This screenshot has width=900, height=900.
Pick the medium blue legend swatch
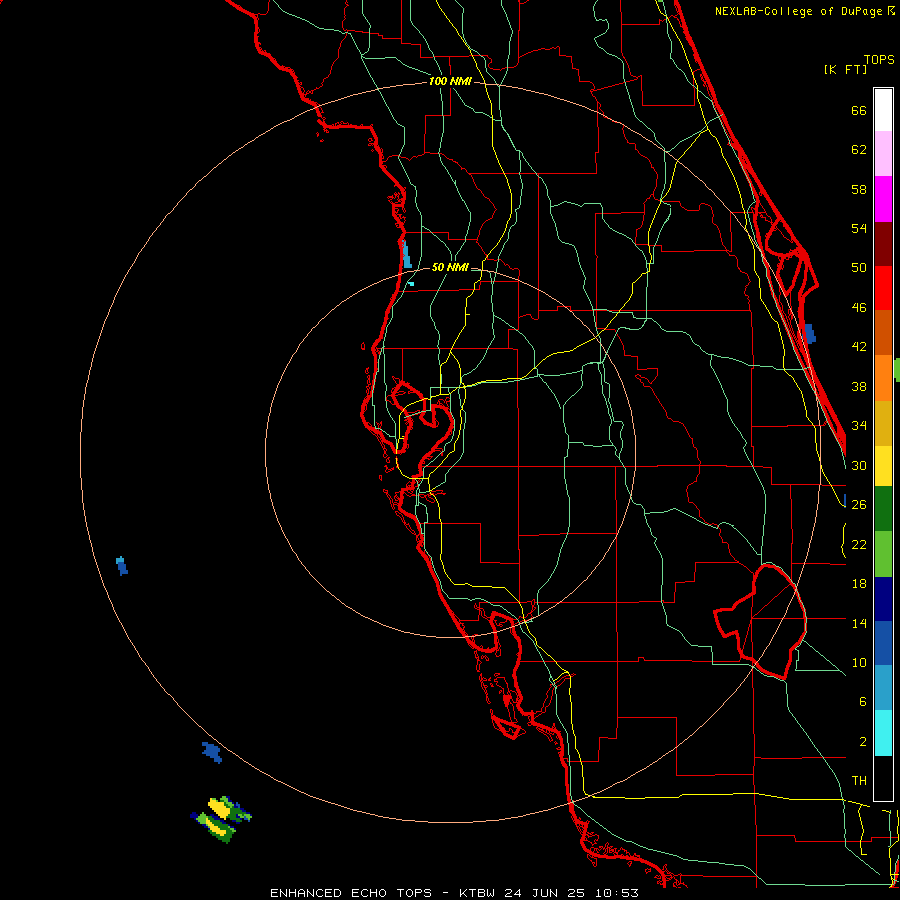tap(883, 643)
